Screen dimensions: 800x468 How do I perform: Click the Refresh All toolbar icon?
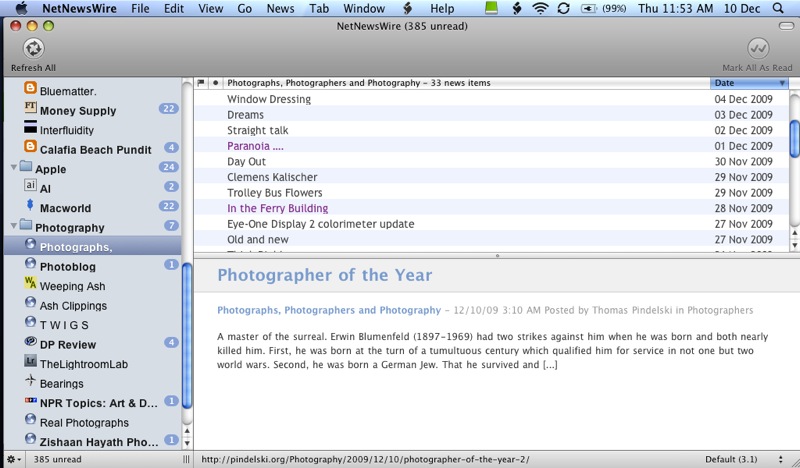click(34, 49)
